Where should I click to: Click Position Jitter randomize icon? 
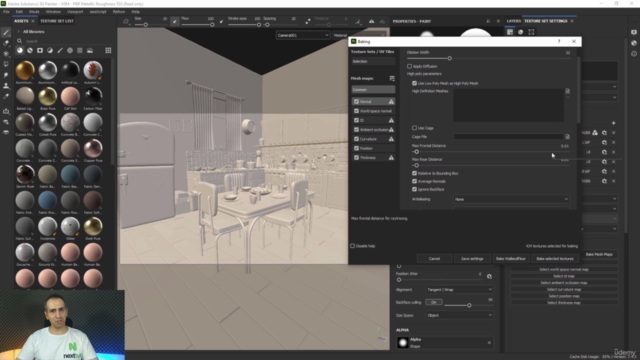click(x=489, y=276)
